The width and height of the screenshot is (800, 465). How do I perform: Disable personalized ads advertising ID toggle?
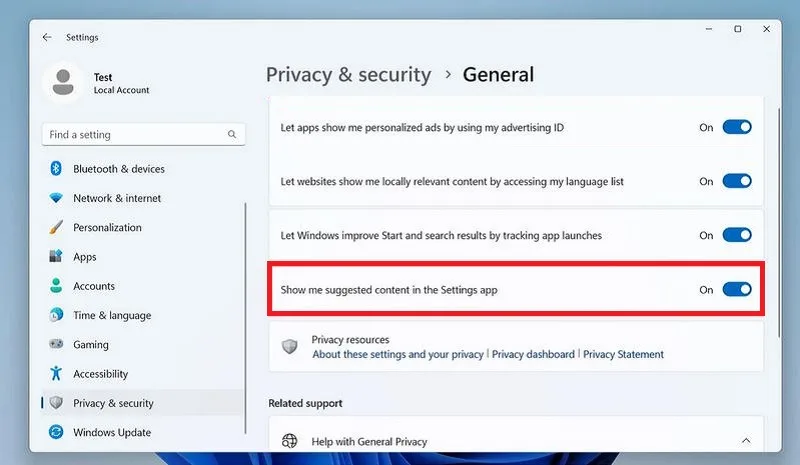coord(737,127)
